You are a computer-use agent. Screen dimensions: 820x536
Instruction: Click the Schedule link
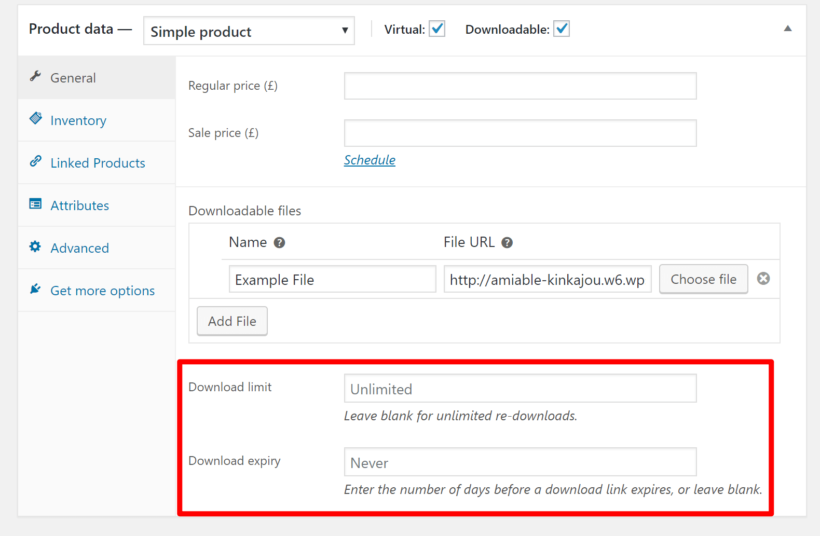[370, 160]
